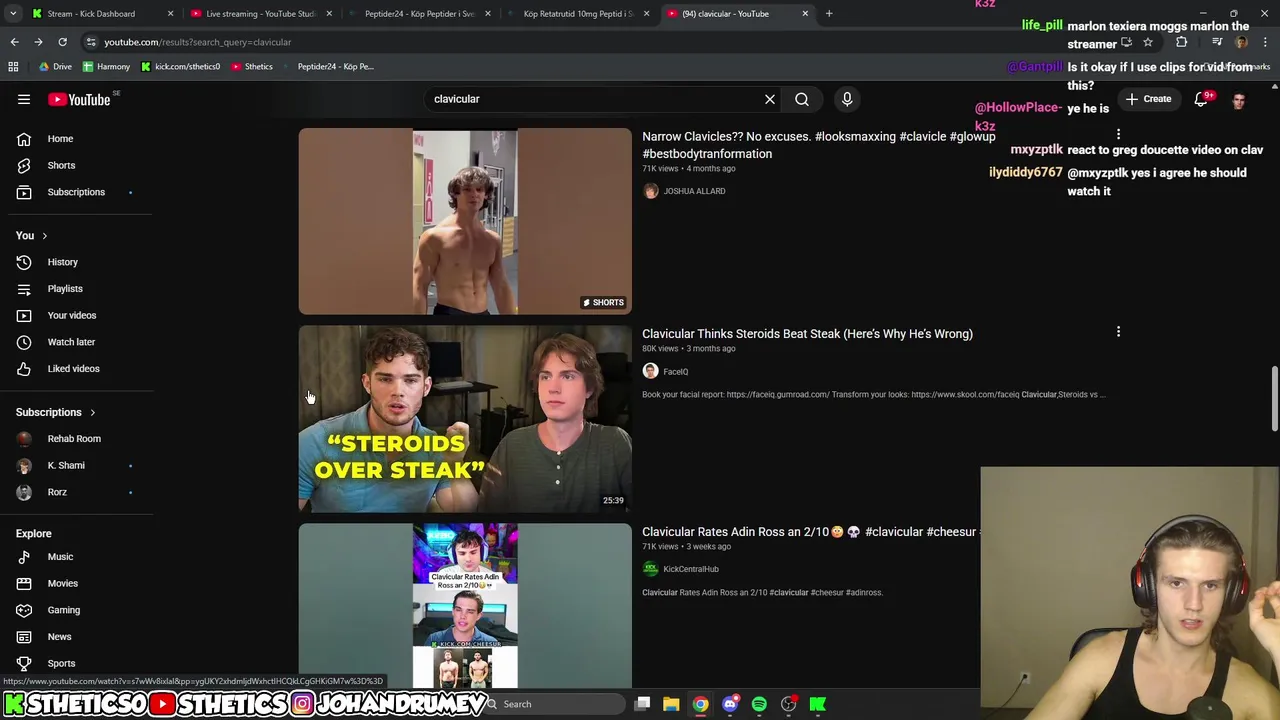Open the YouTube account avatar menu
Screen dimensions: 1280x720
[x=1239, y=100]
